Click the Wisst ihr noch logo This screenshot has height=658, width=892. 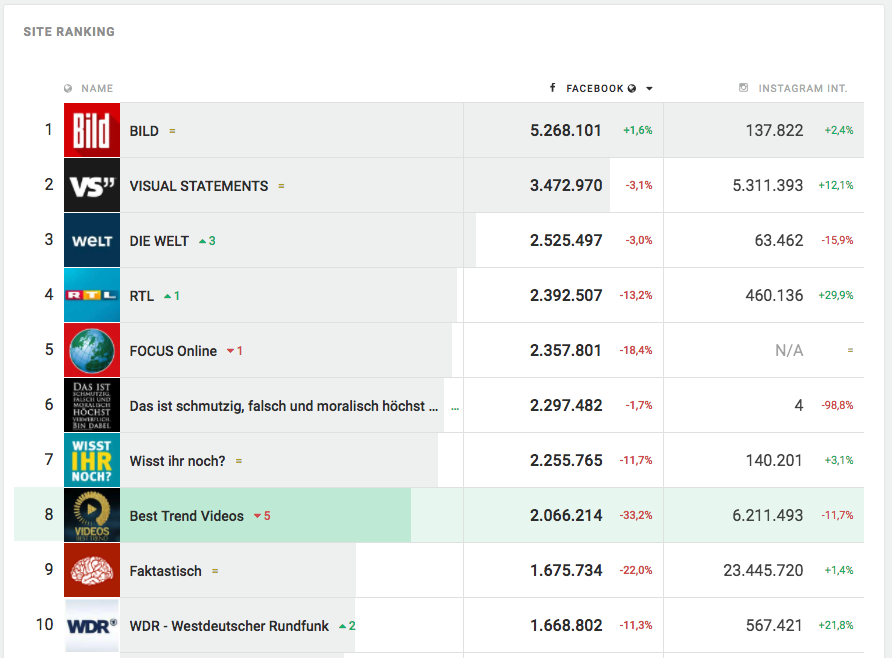click(92, 461)
